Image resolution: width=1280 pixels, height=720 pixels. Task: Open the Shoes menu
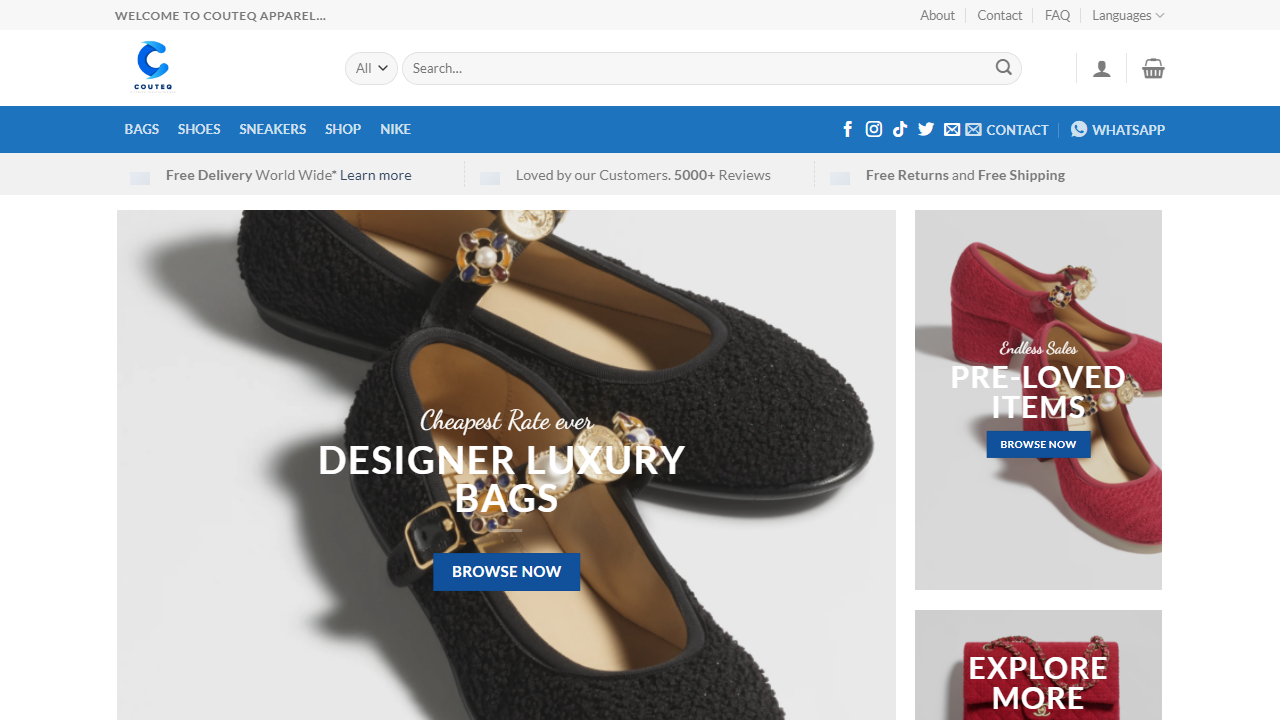pos(199,129)
